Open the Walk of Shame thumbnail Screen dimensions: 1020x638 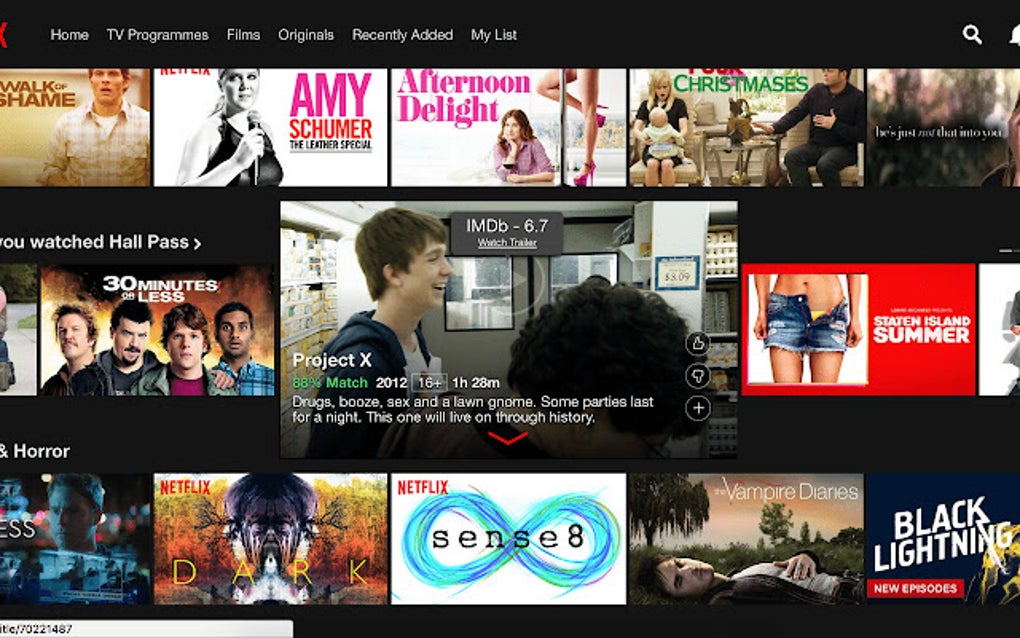point(75,127)
